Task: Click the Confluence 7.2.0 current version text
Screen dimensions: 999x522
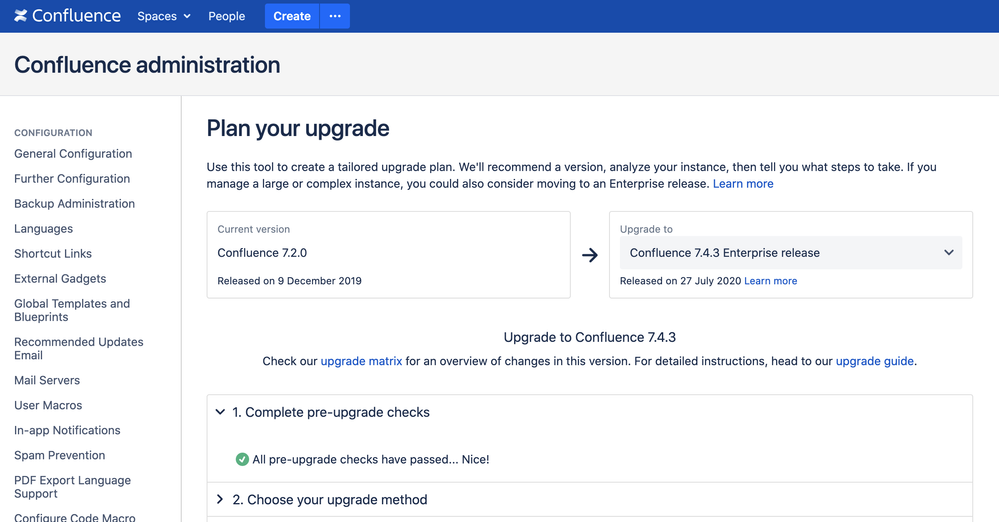Action: click(262, 252)
